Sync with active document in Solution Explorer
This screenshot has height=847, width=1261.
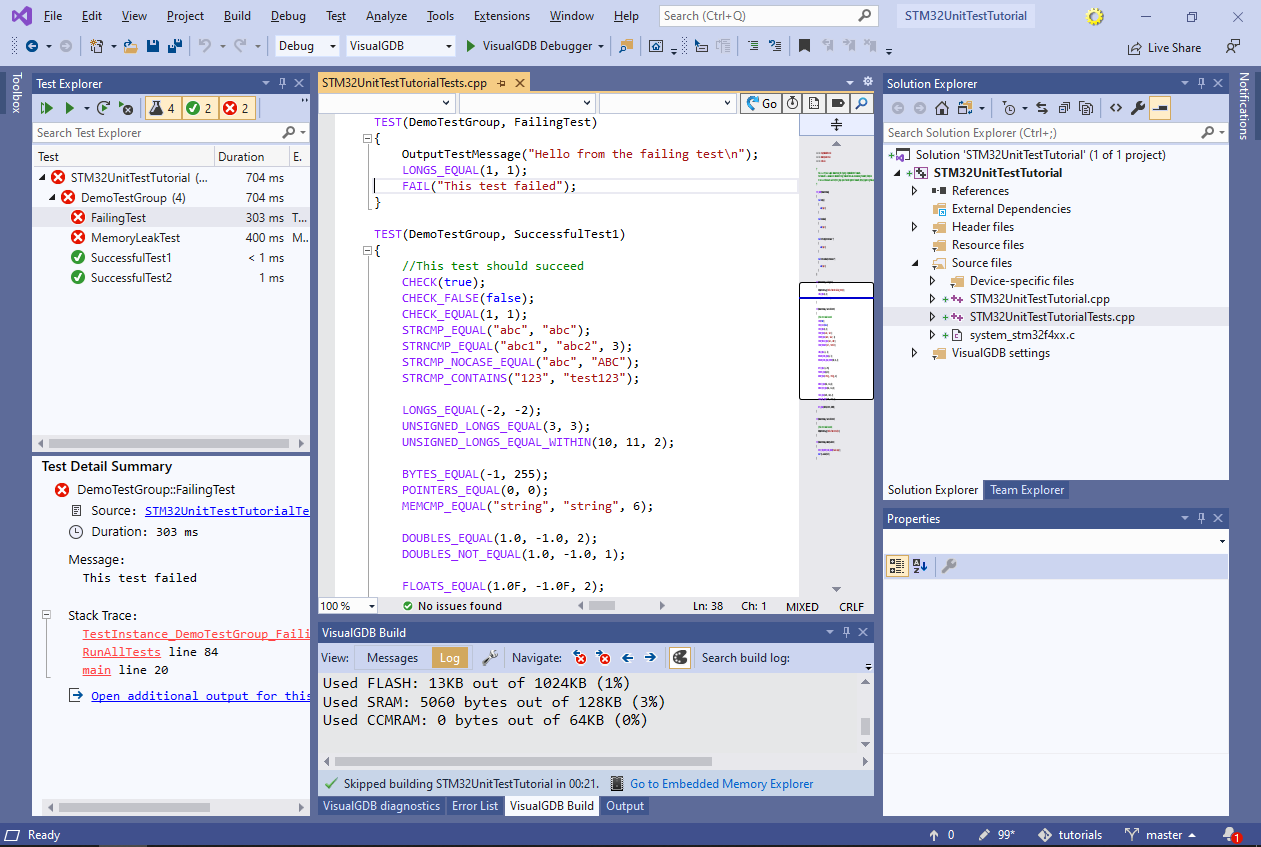[x=1042, y=108]
